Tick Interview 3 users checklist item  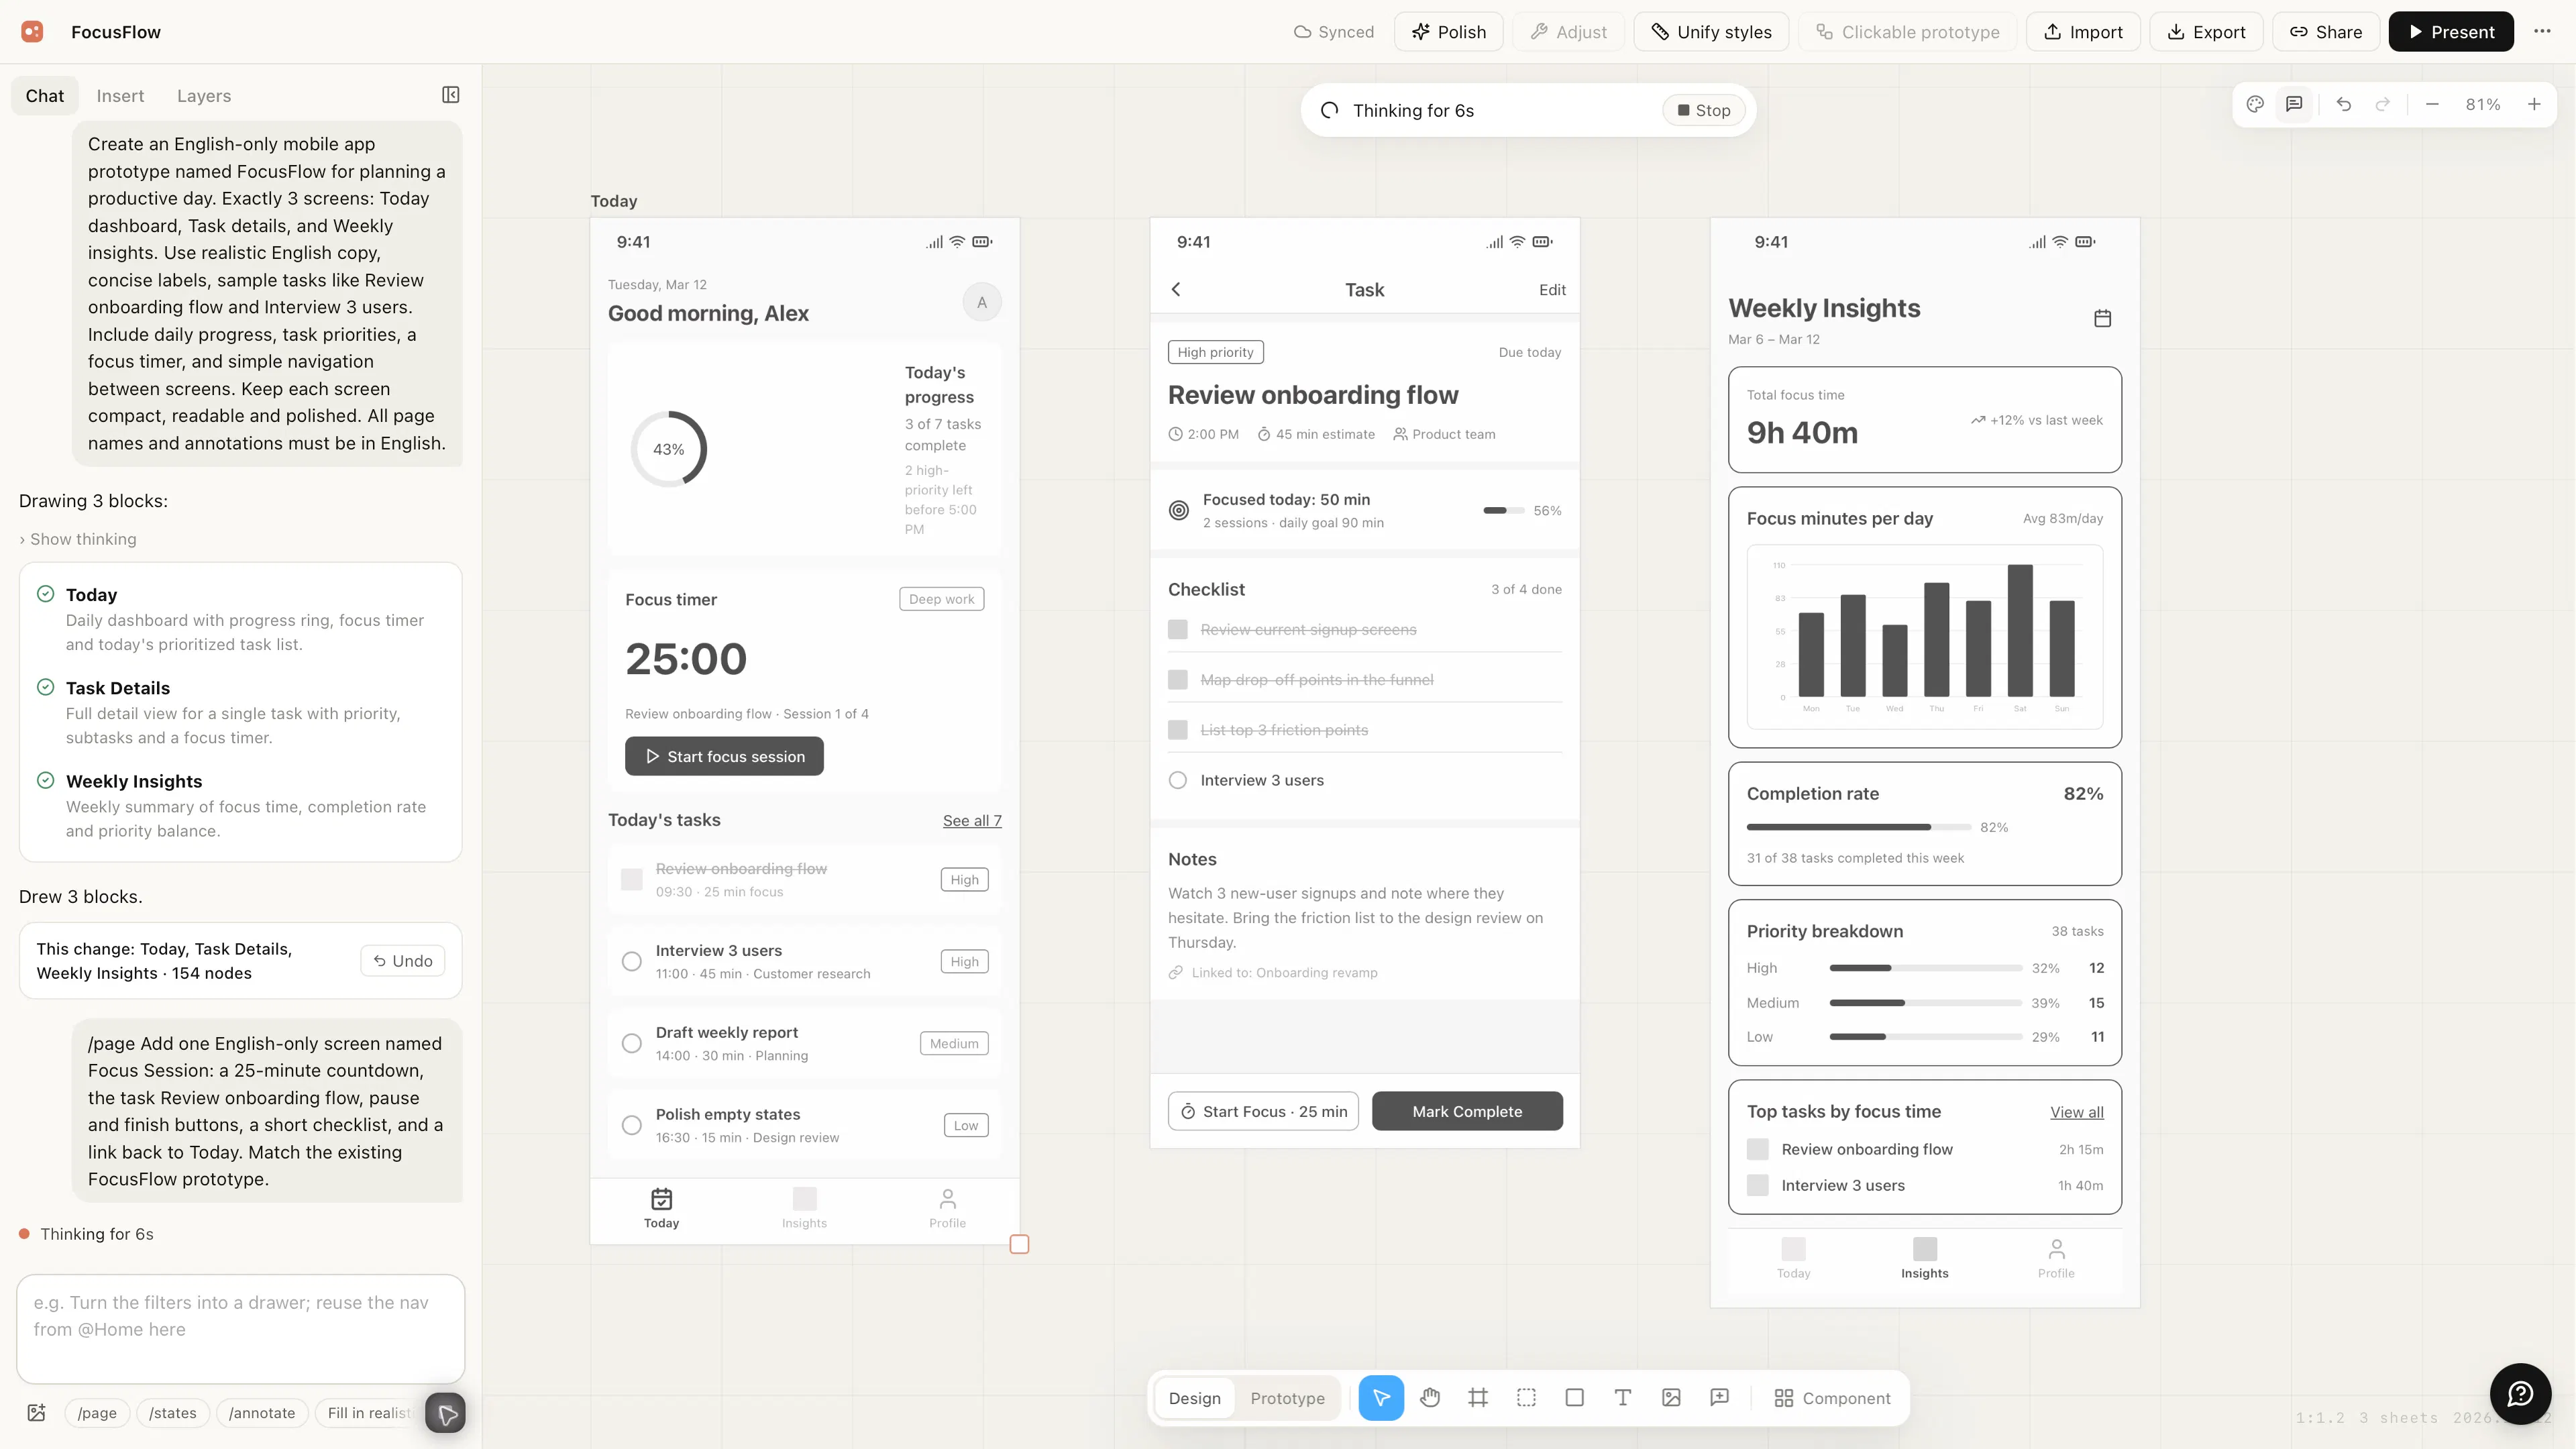point(1178,780)
